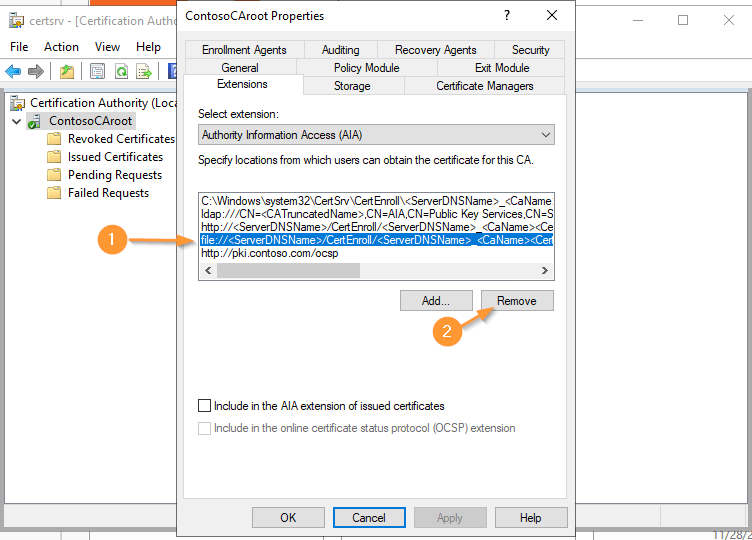752x540 pixels.
Task: Click the dialog Help button
Action: click(531, 517)
